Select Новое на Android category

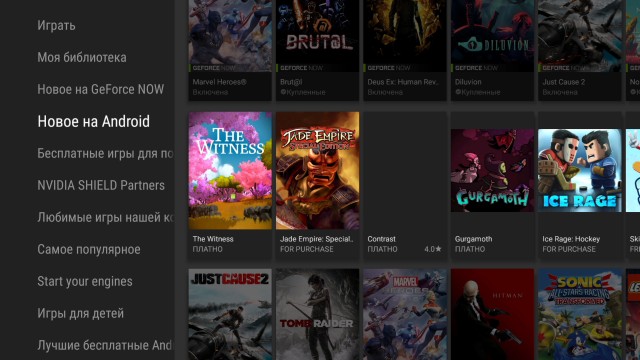tap(93, 121)
